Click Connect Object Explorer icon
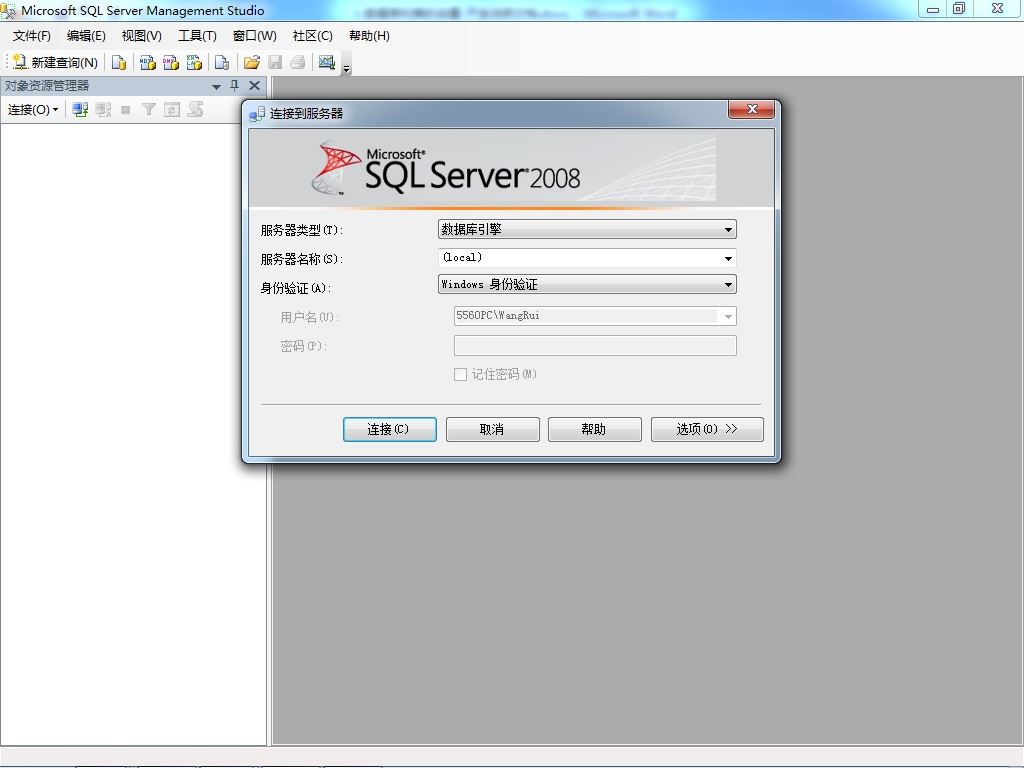This screenshot has width=1024, height=768. tap(80, 110)
